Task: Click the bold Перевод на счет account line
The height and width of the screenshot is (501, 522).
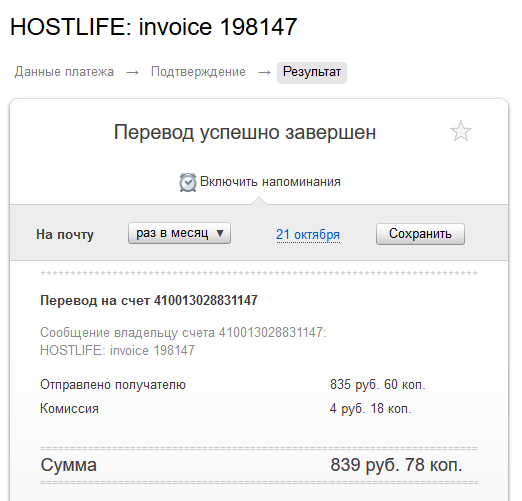Action: (x=149, y=300)
